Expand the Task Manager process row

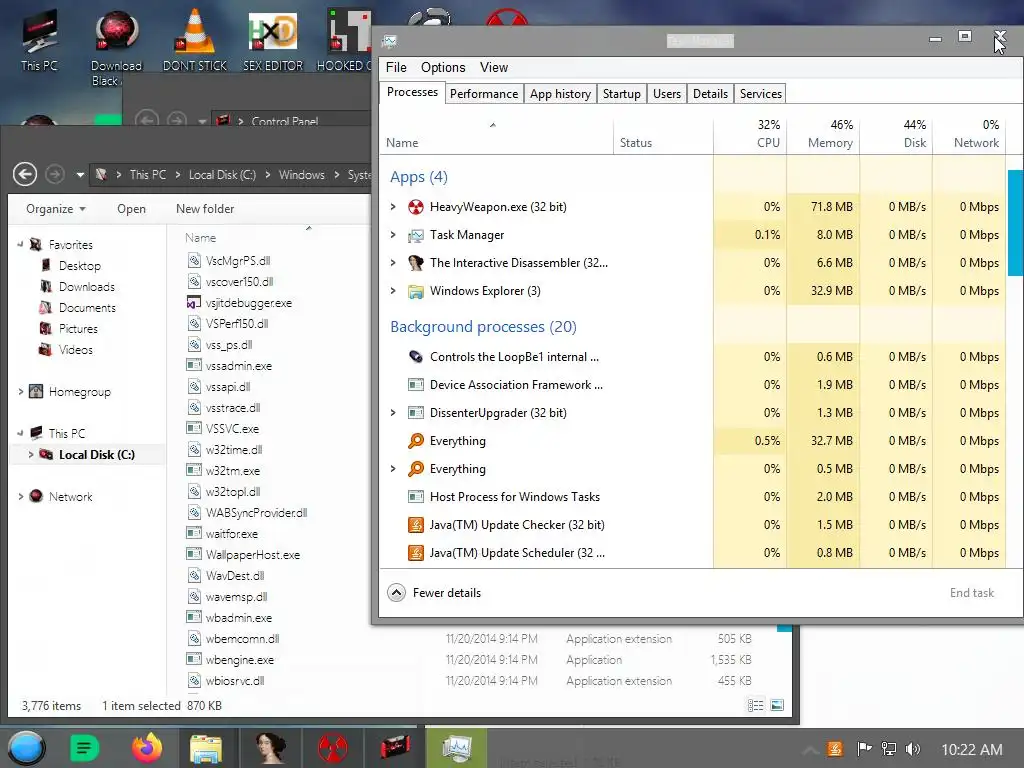(x=393, y=235)
